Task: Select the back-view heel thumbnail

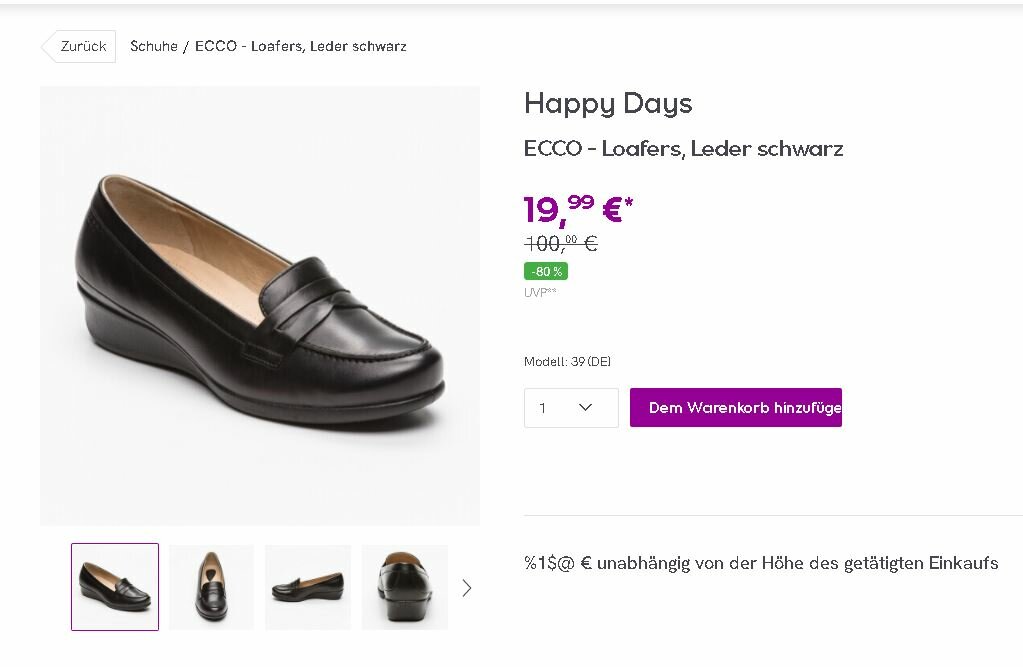Action: click(x=404, y=587)
